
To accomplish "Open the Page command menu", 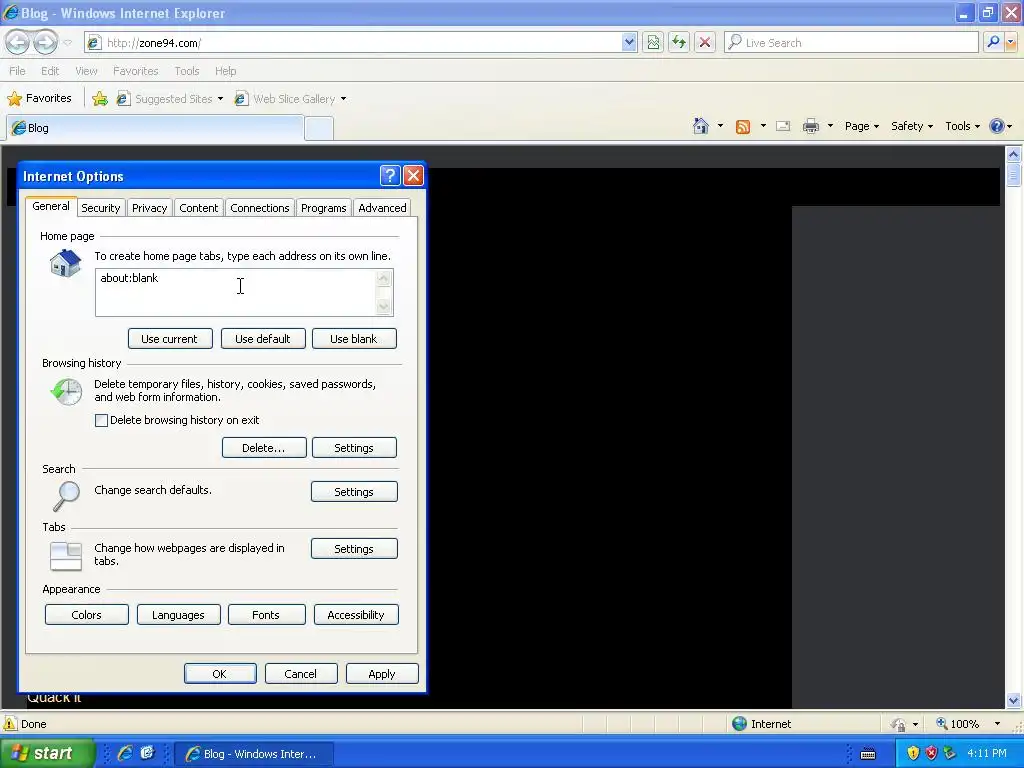I will (x=861, y=126).
